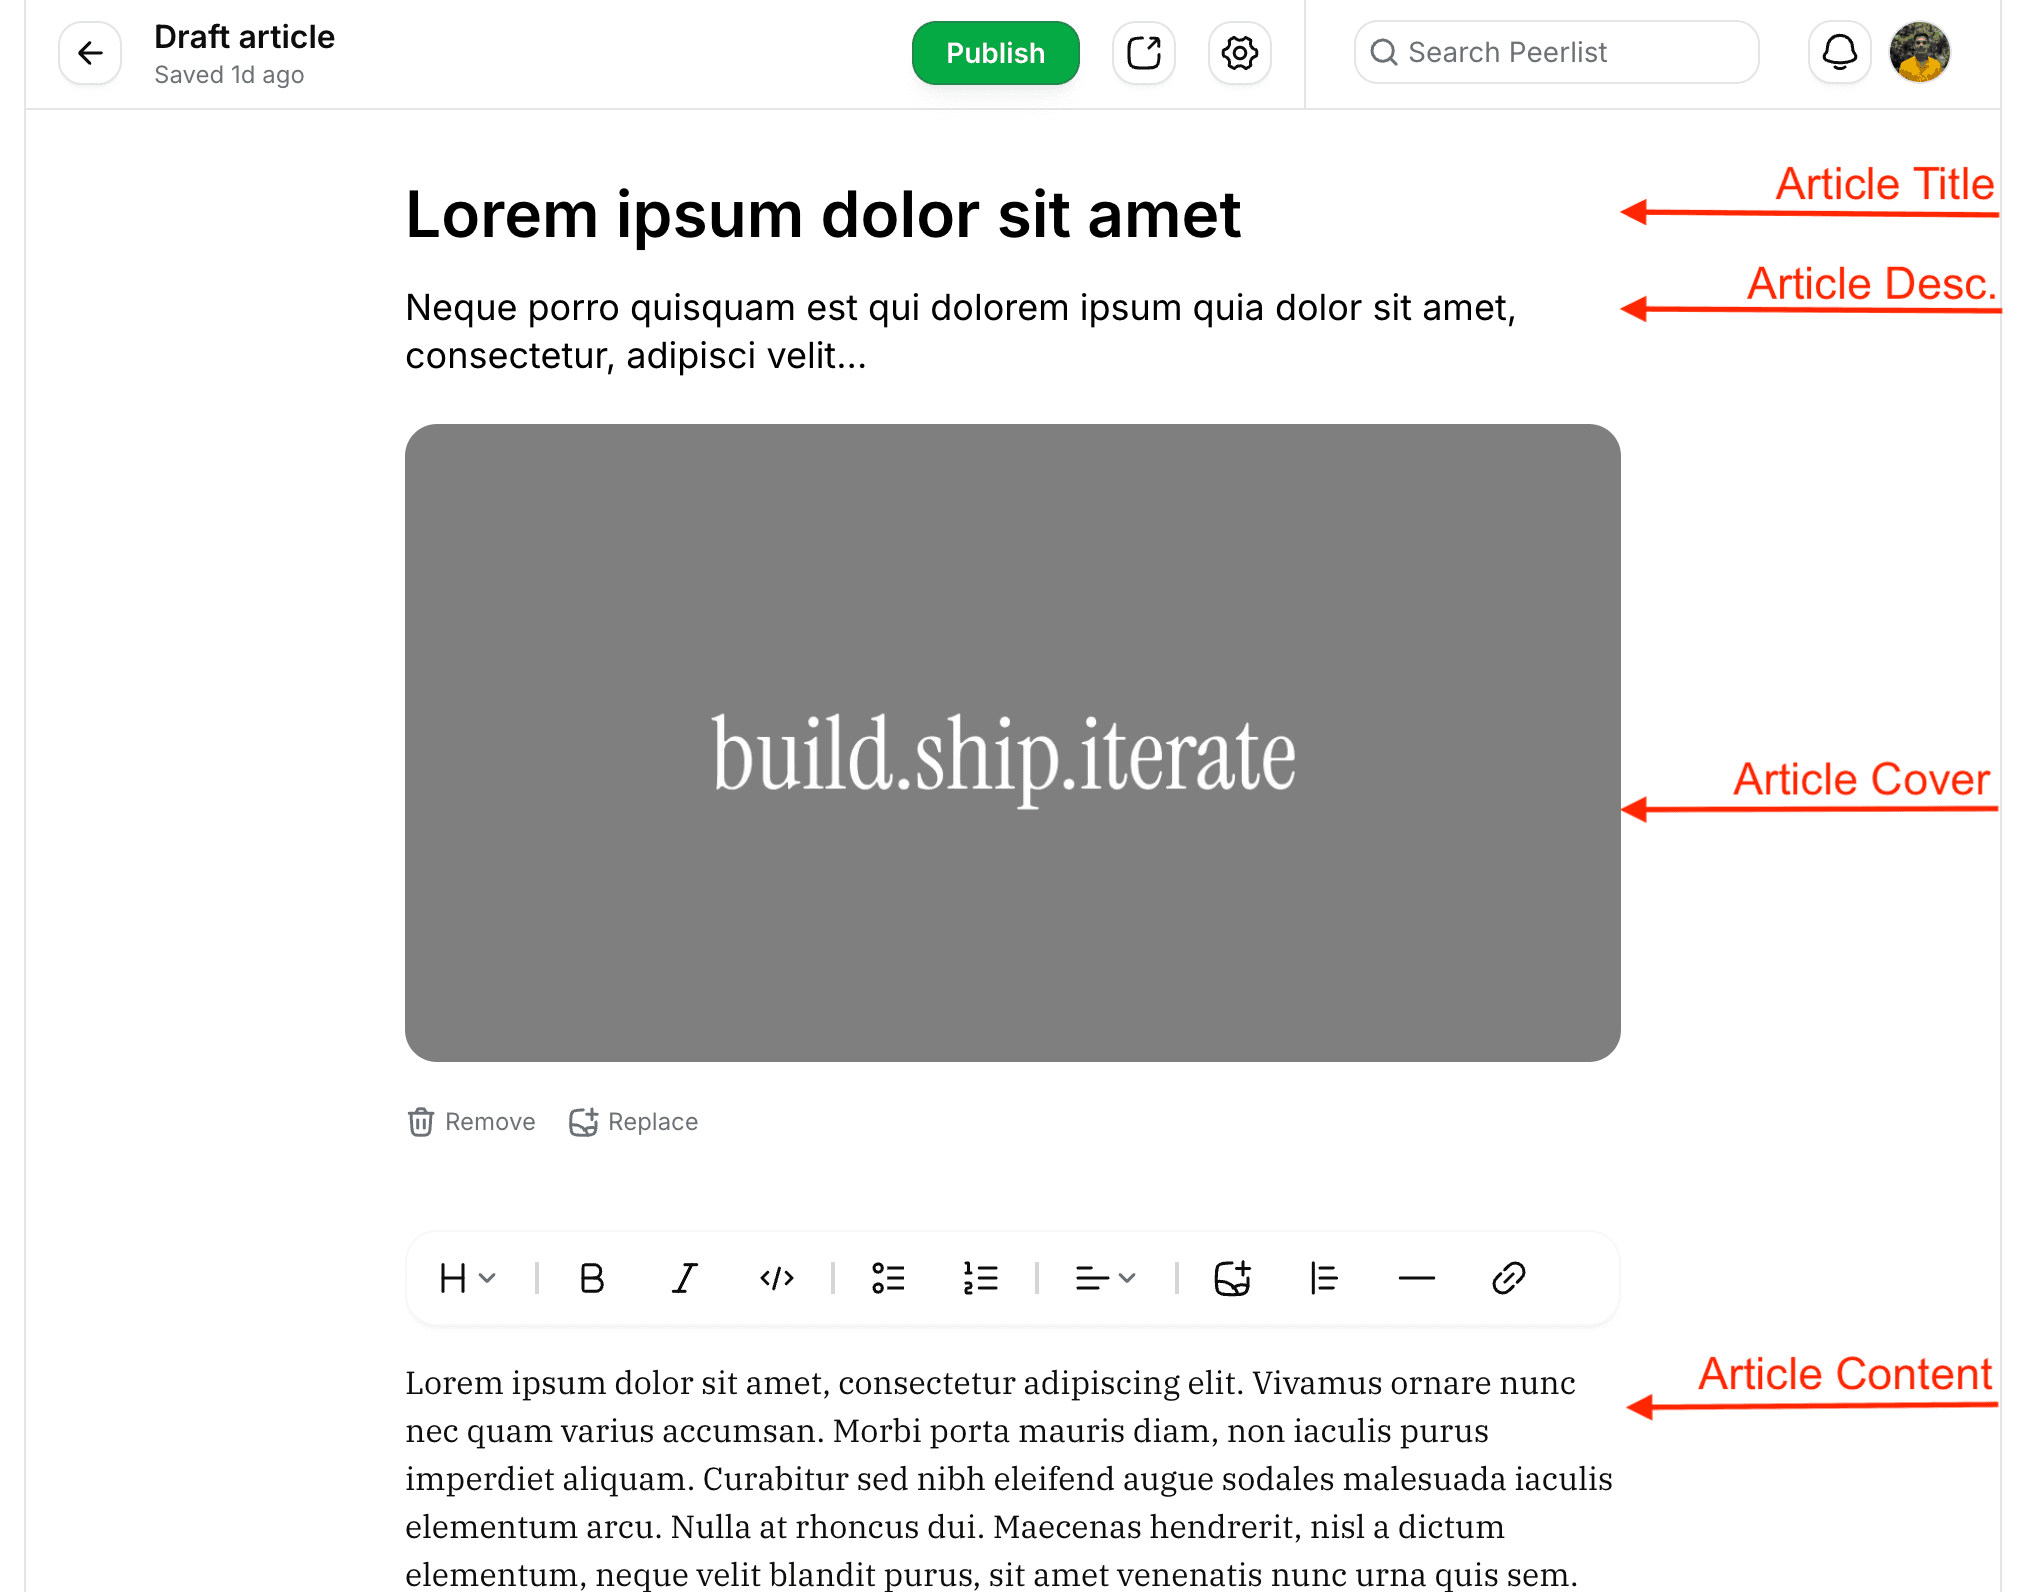
Task: Click the article title text field
Action: point(823,214)
